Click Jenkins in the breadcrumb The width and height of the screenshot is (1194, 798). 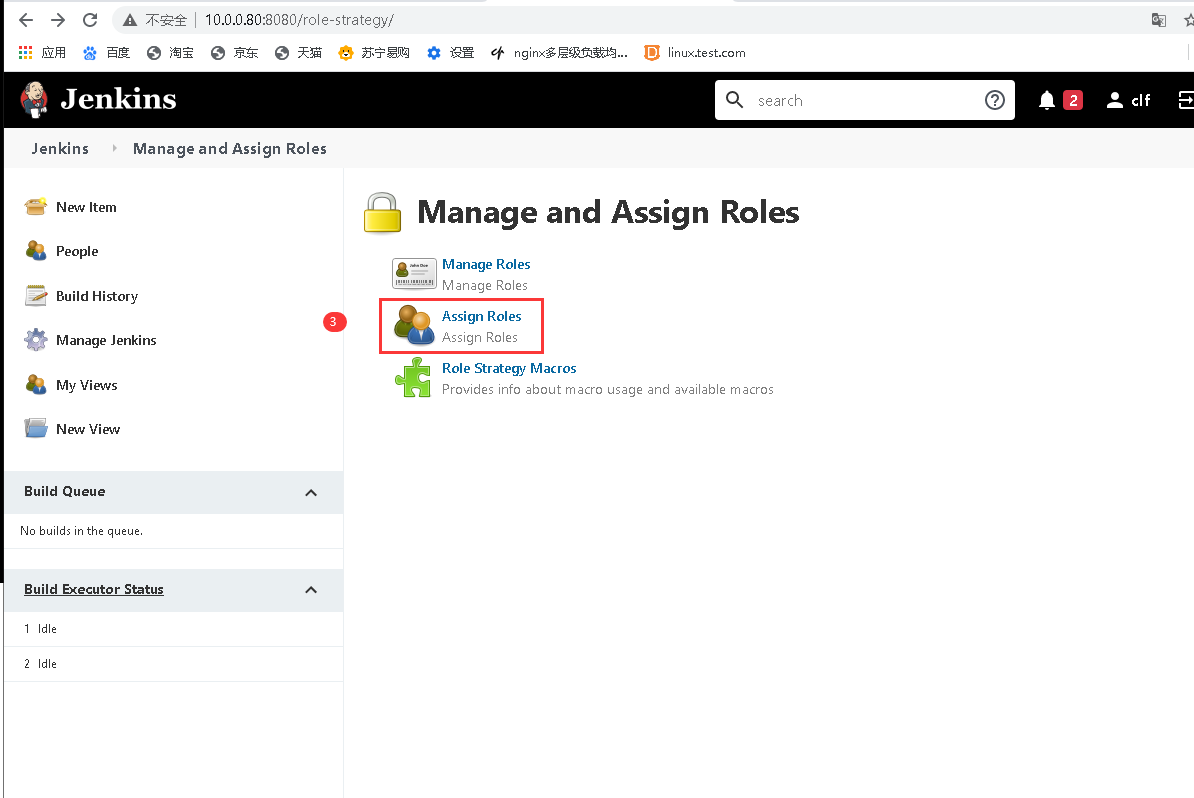point(60,148)
